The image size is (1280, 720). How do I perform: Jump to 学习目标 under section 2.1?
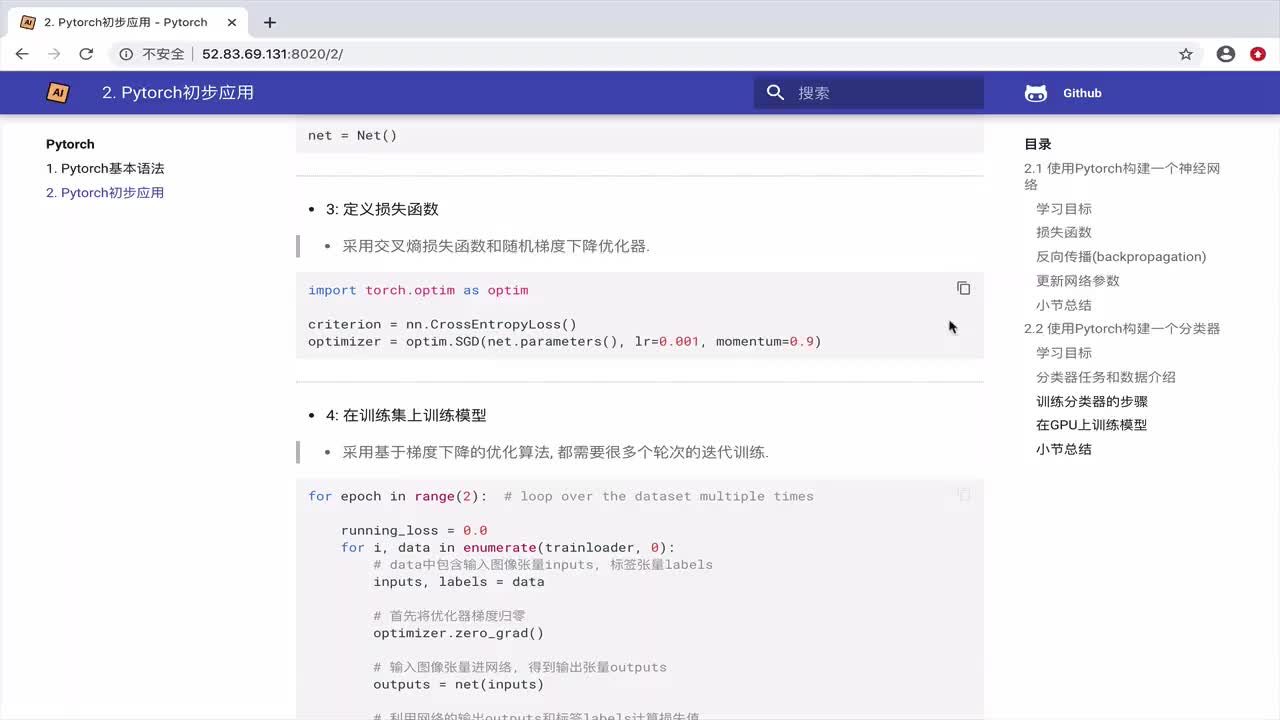click(x=1064, y=208)
